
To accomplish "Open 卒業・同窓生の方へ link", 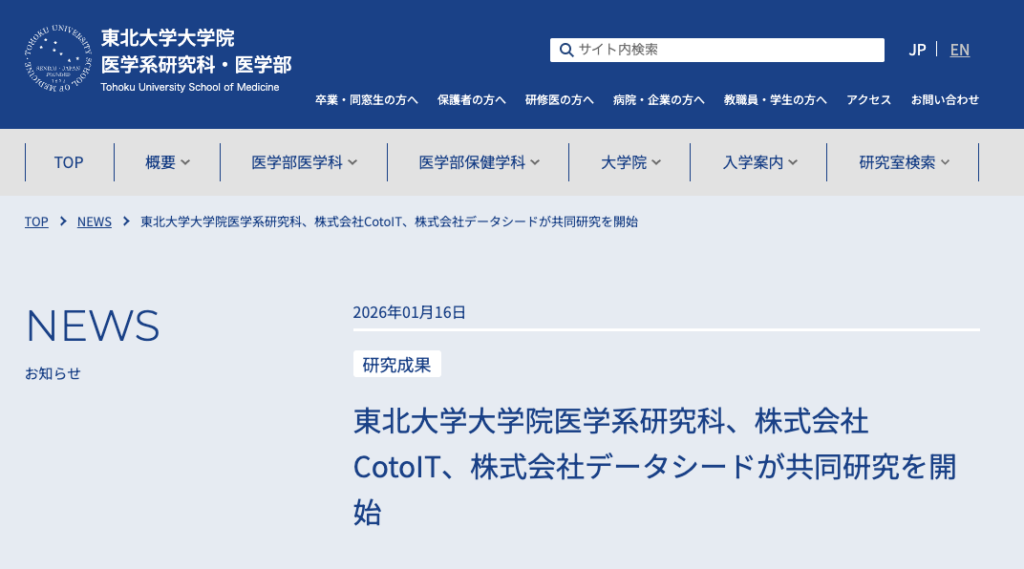I will [x=366, y=100].
